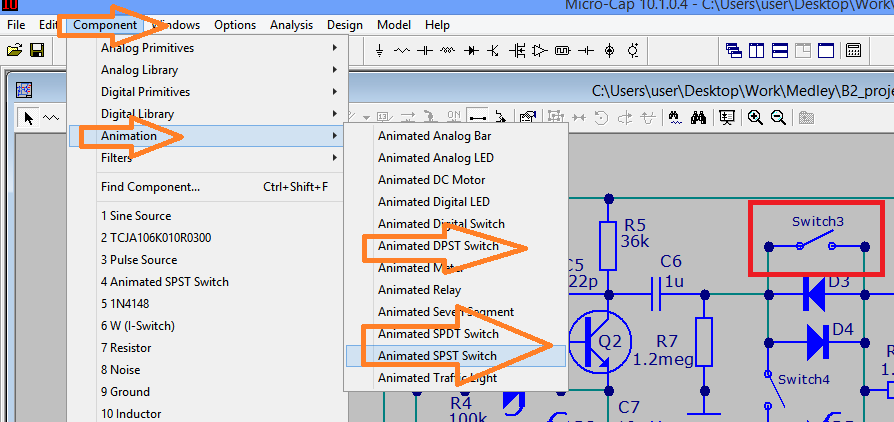Click the Open file folder icon
This screenshot has height=422, width=894.
pyautogui.click(x=14, y=50)
